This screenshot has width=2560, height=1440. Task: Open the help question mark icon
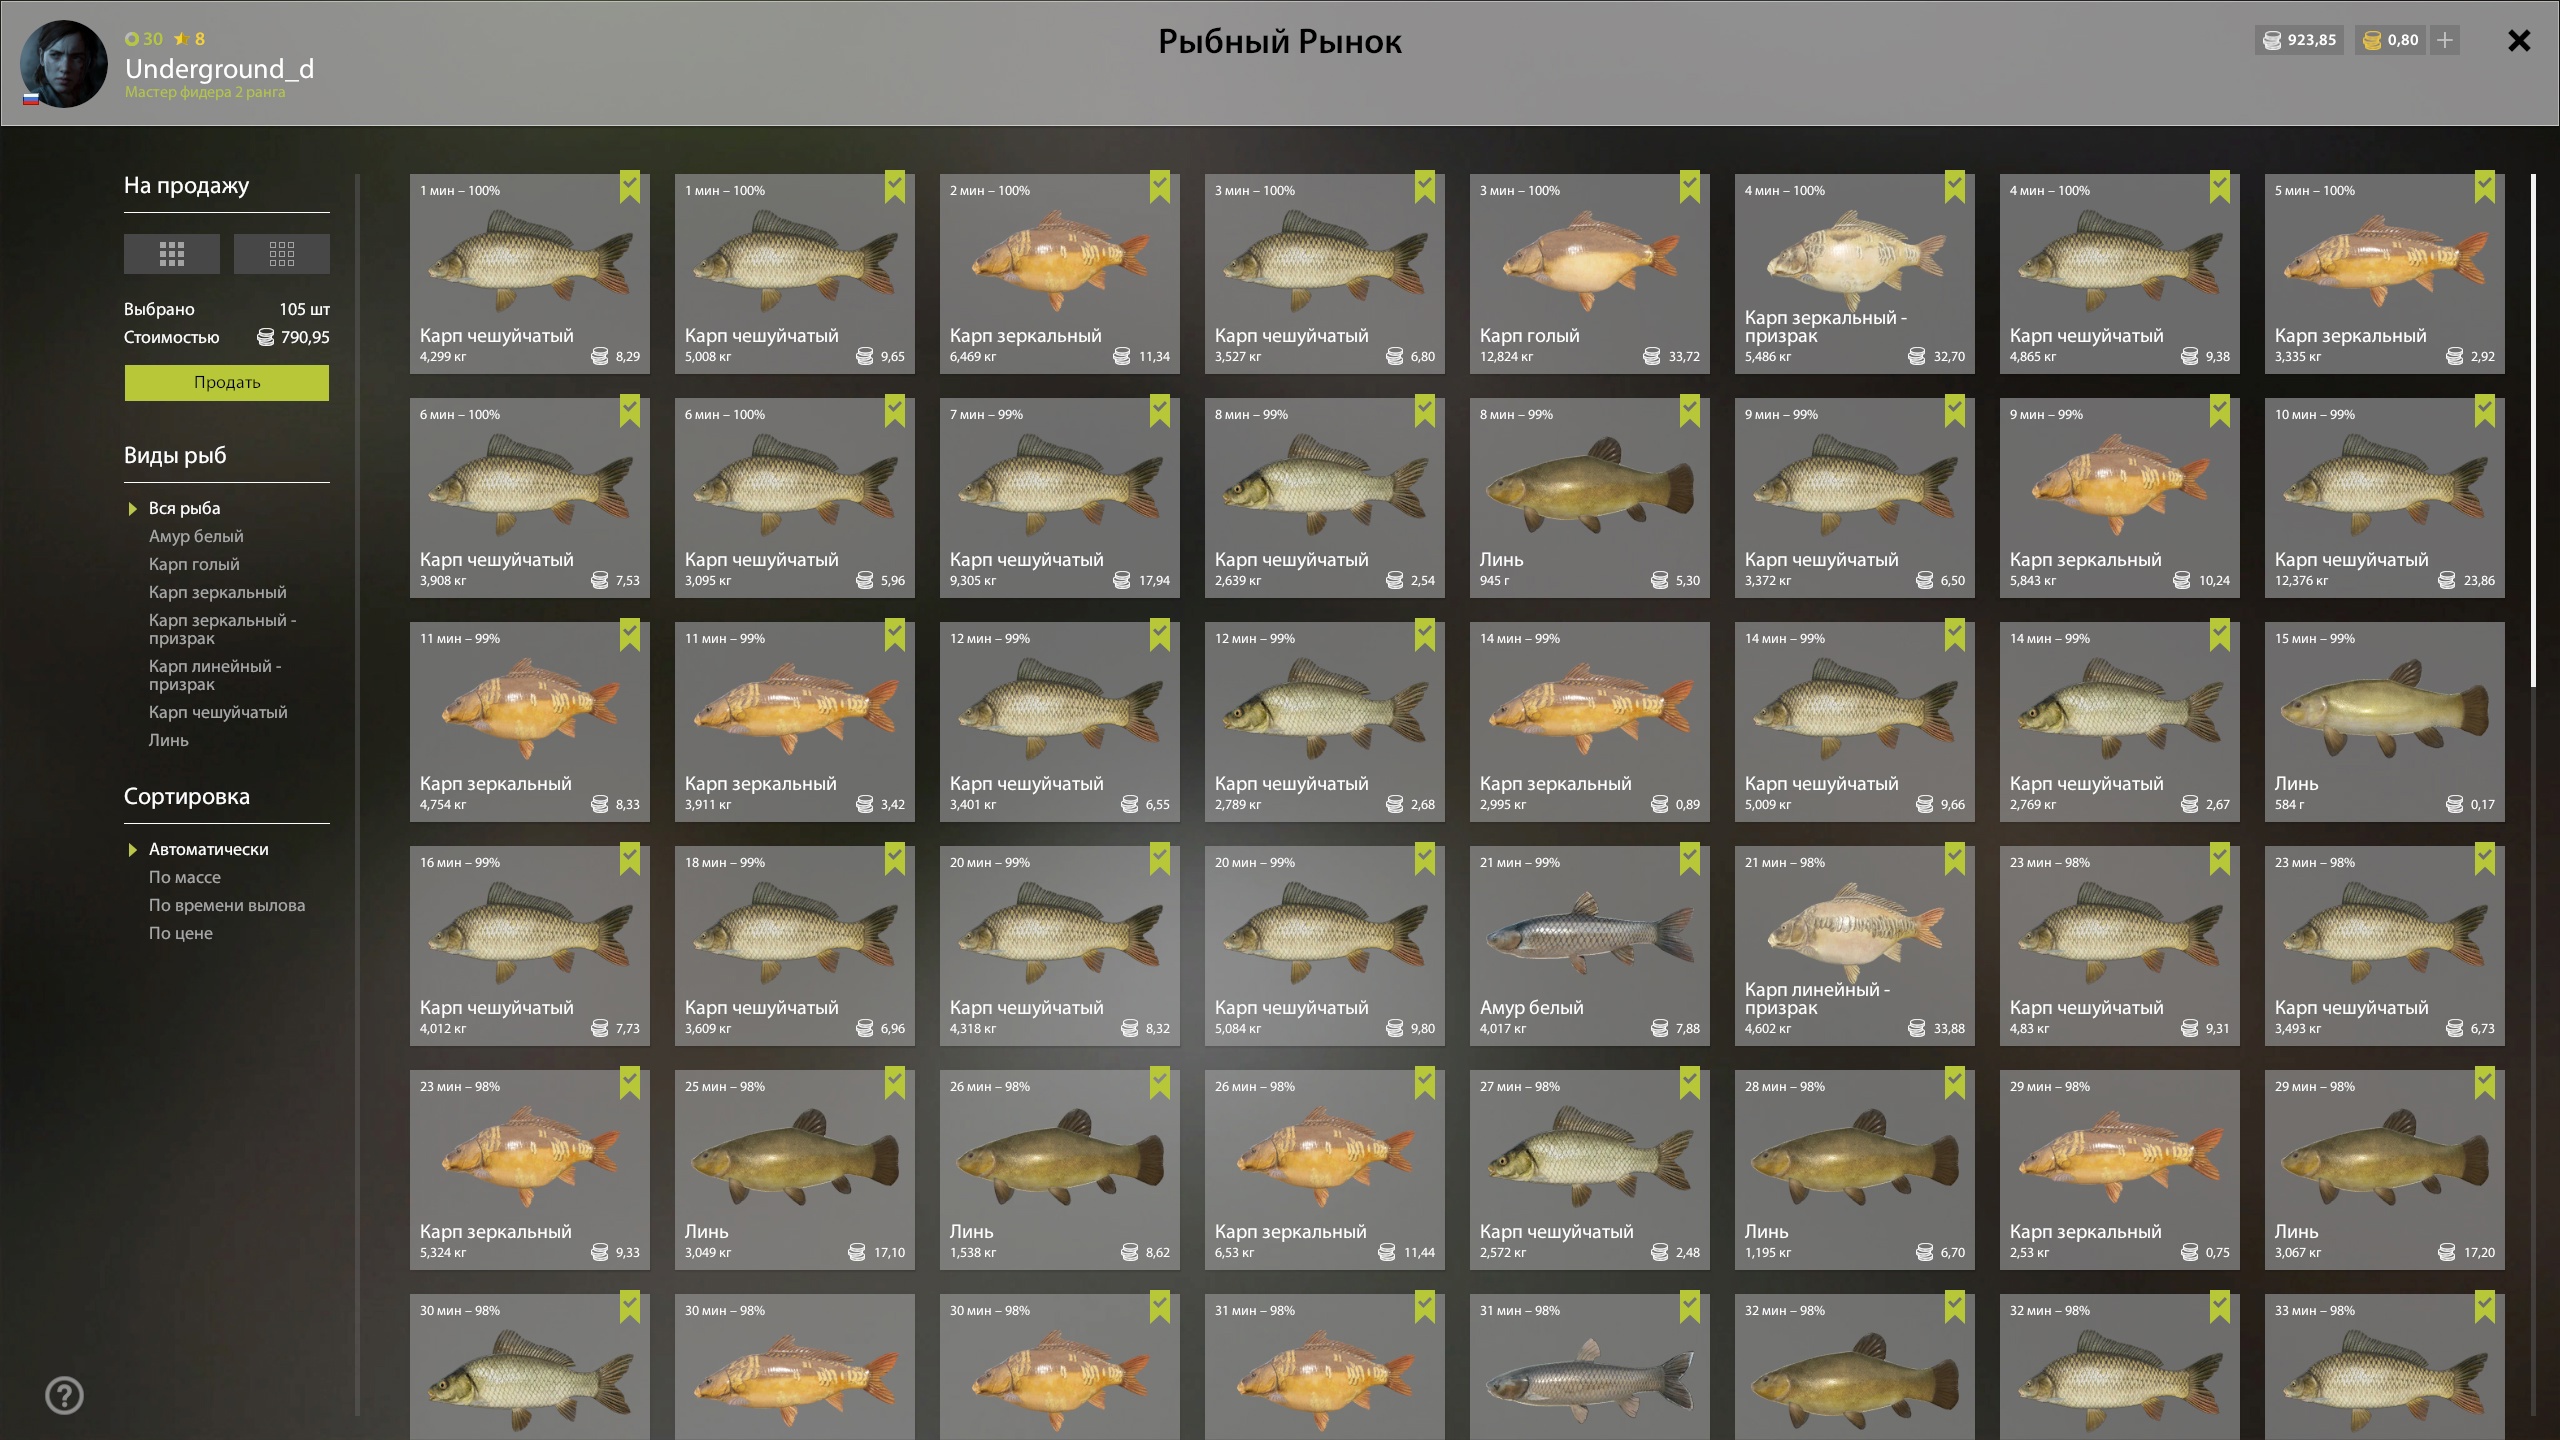(65, 1395)
